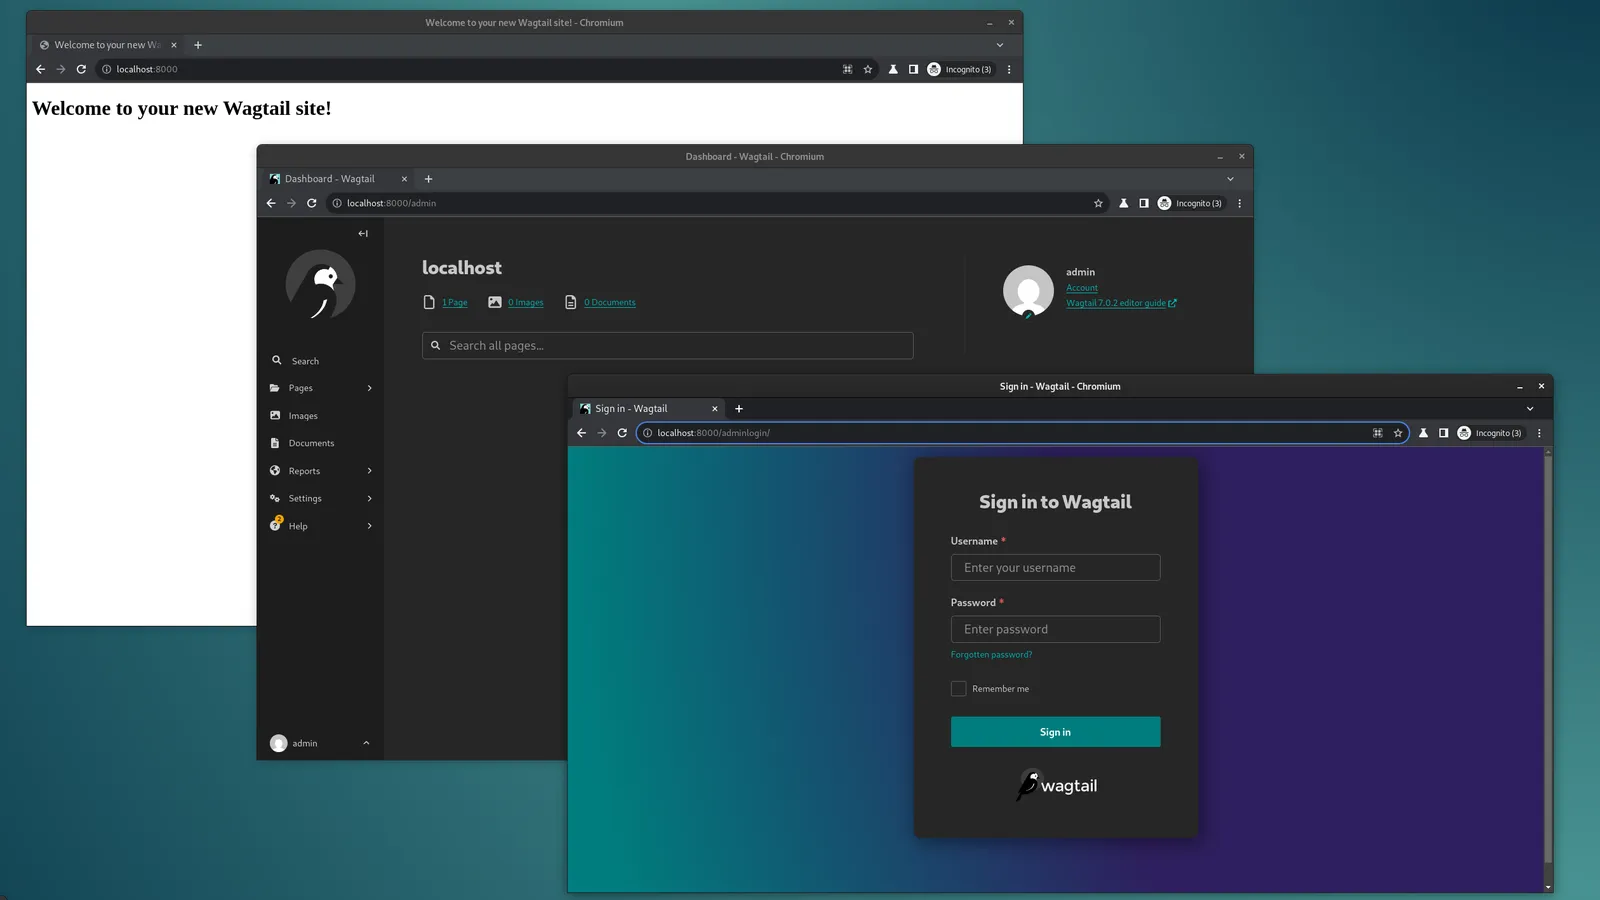The height and width of the screenshot is (900, 1600).
Task: Bookmark the page in Sign in window
Action: click(x=1398, y=433)
